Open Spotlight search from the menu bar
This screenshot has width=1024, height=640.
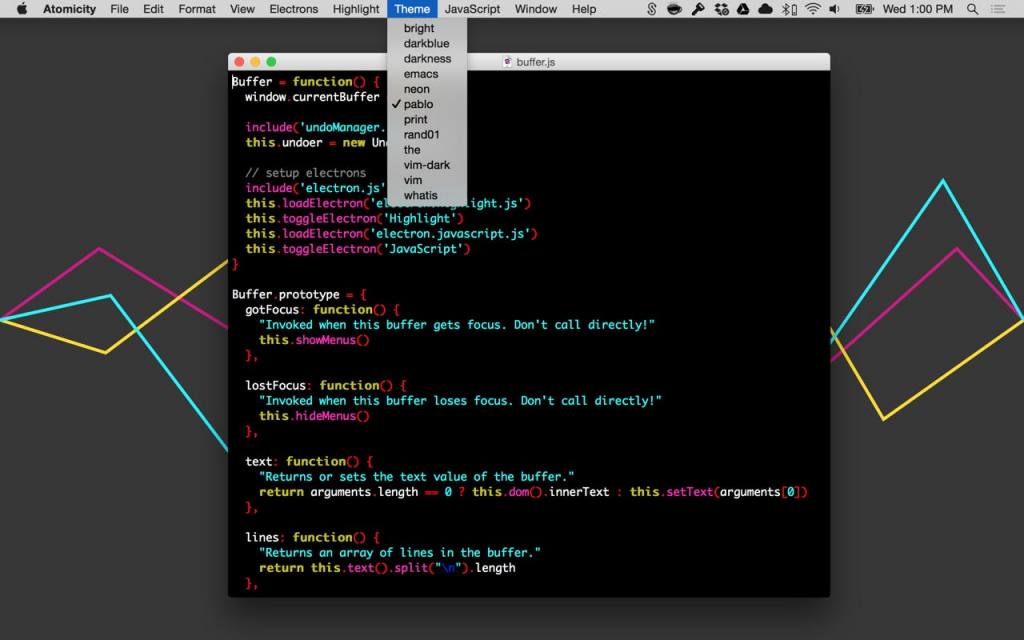[972, 9]
